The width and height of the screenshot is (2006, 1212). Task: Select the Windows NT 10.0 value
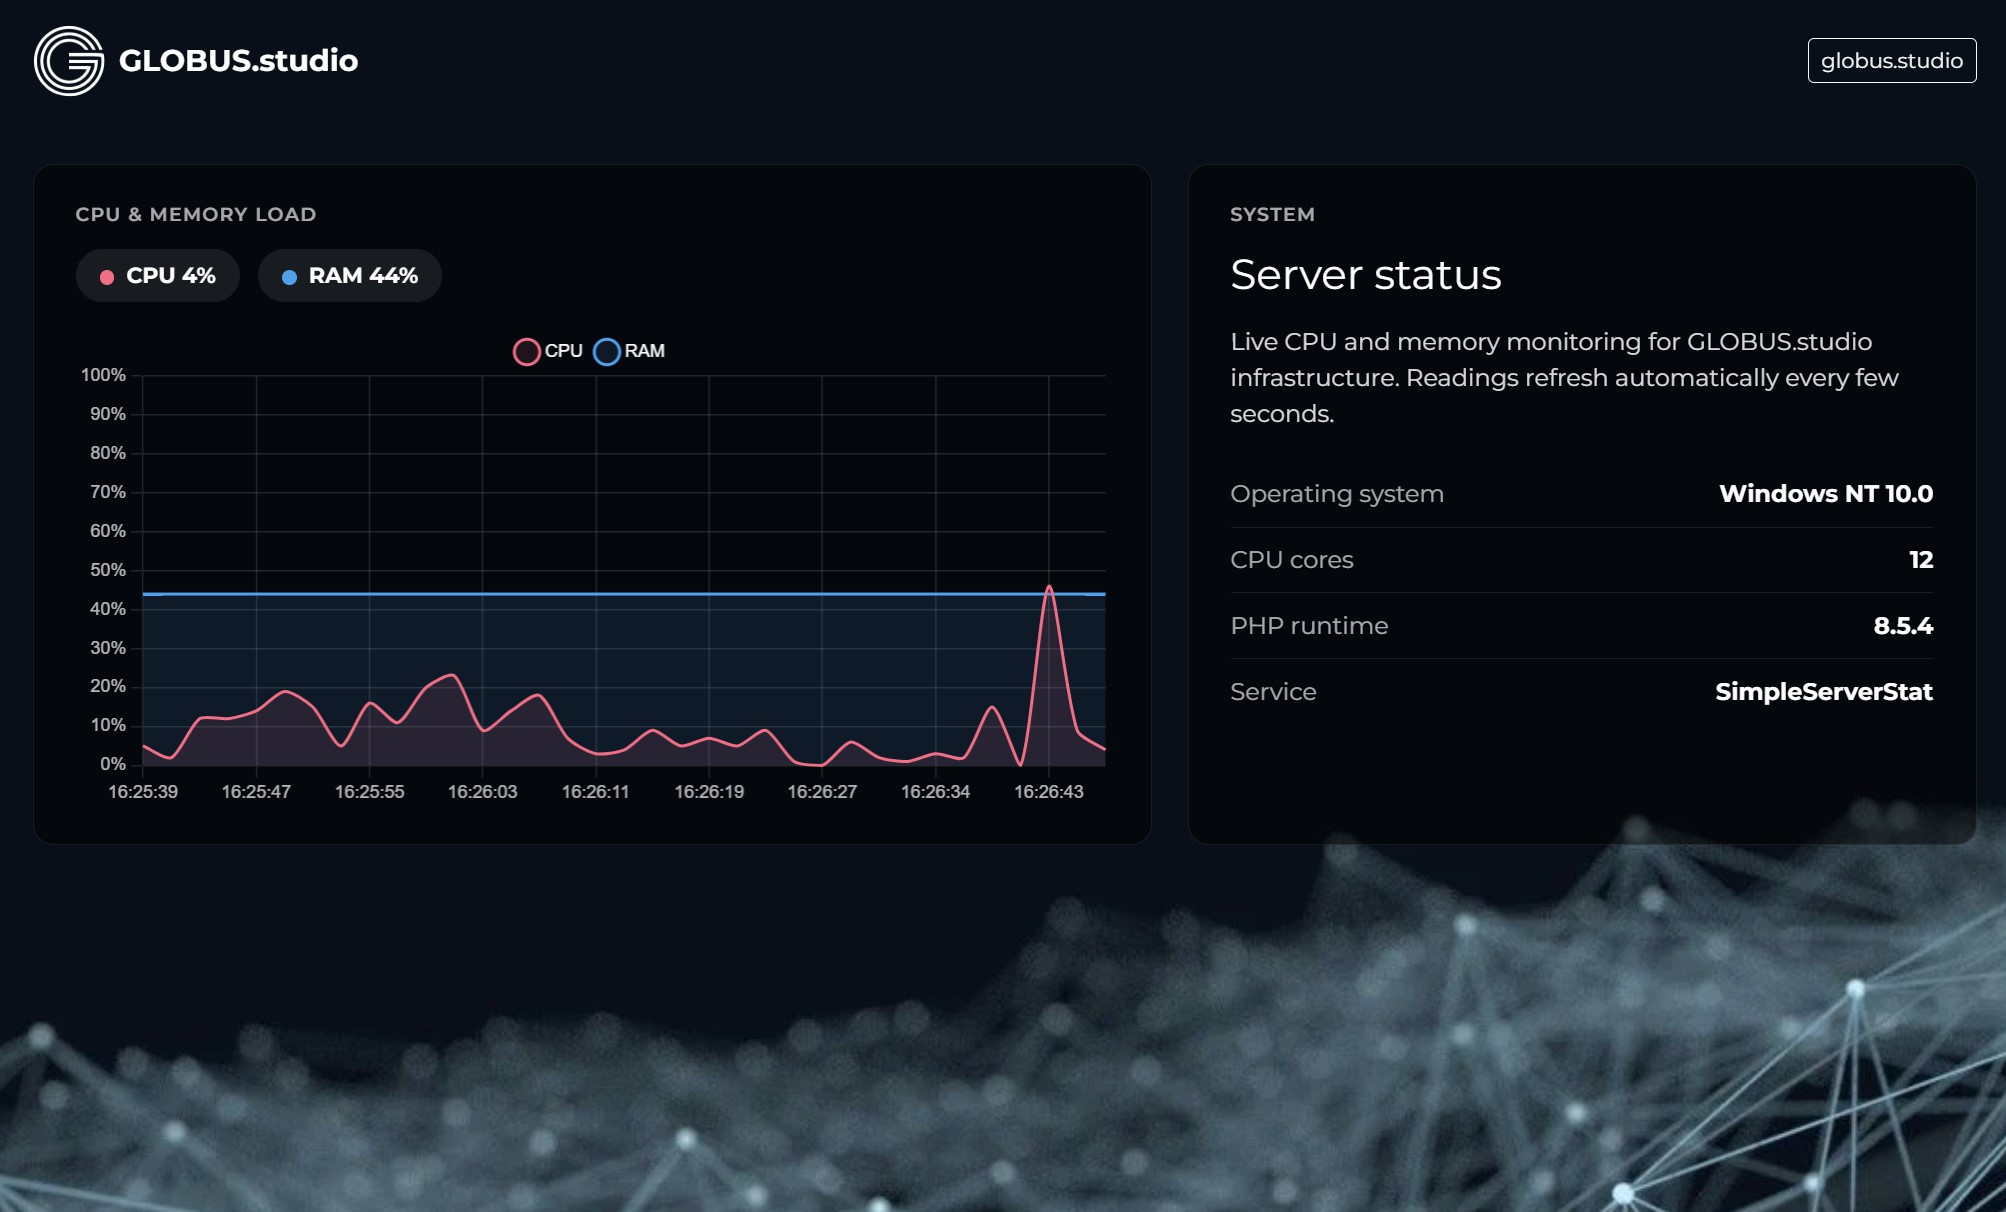(1826, 494)
